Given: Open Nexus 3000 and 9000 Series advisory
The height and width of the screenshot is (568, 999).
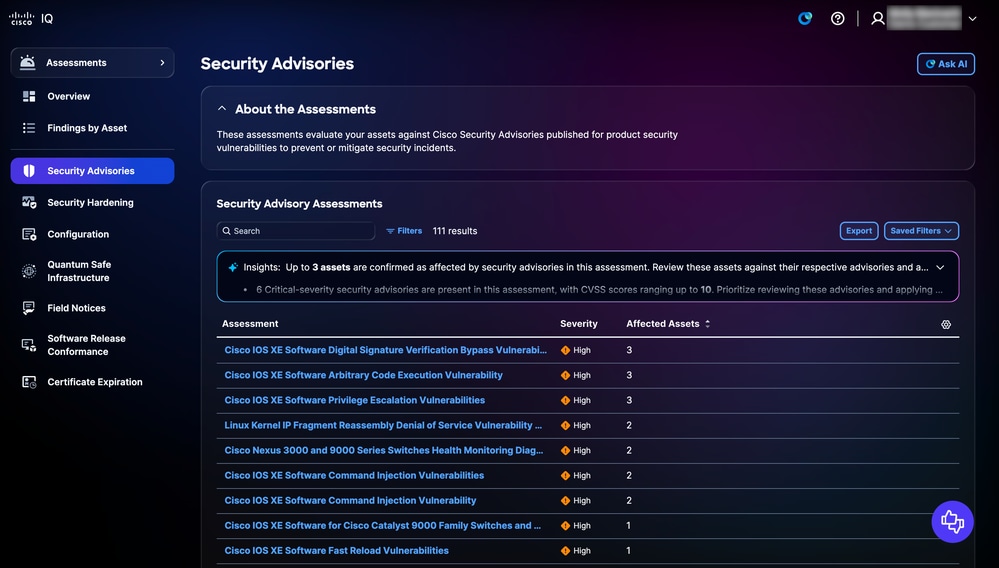Looking at the screenshot, I should [384, 450].
